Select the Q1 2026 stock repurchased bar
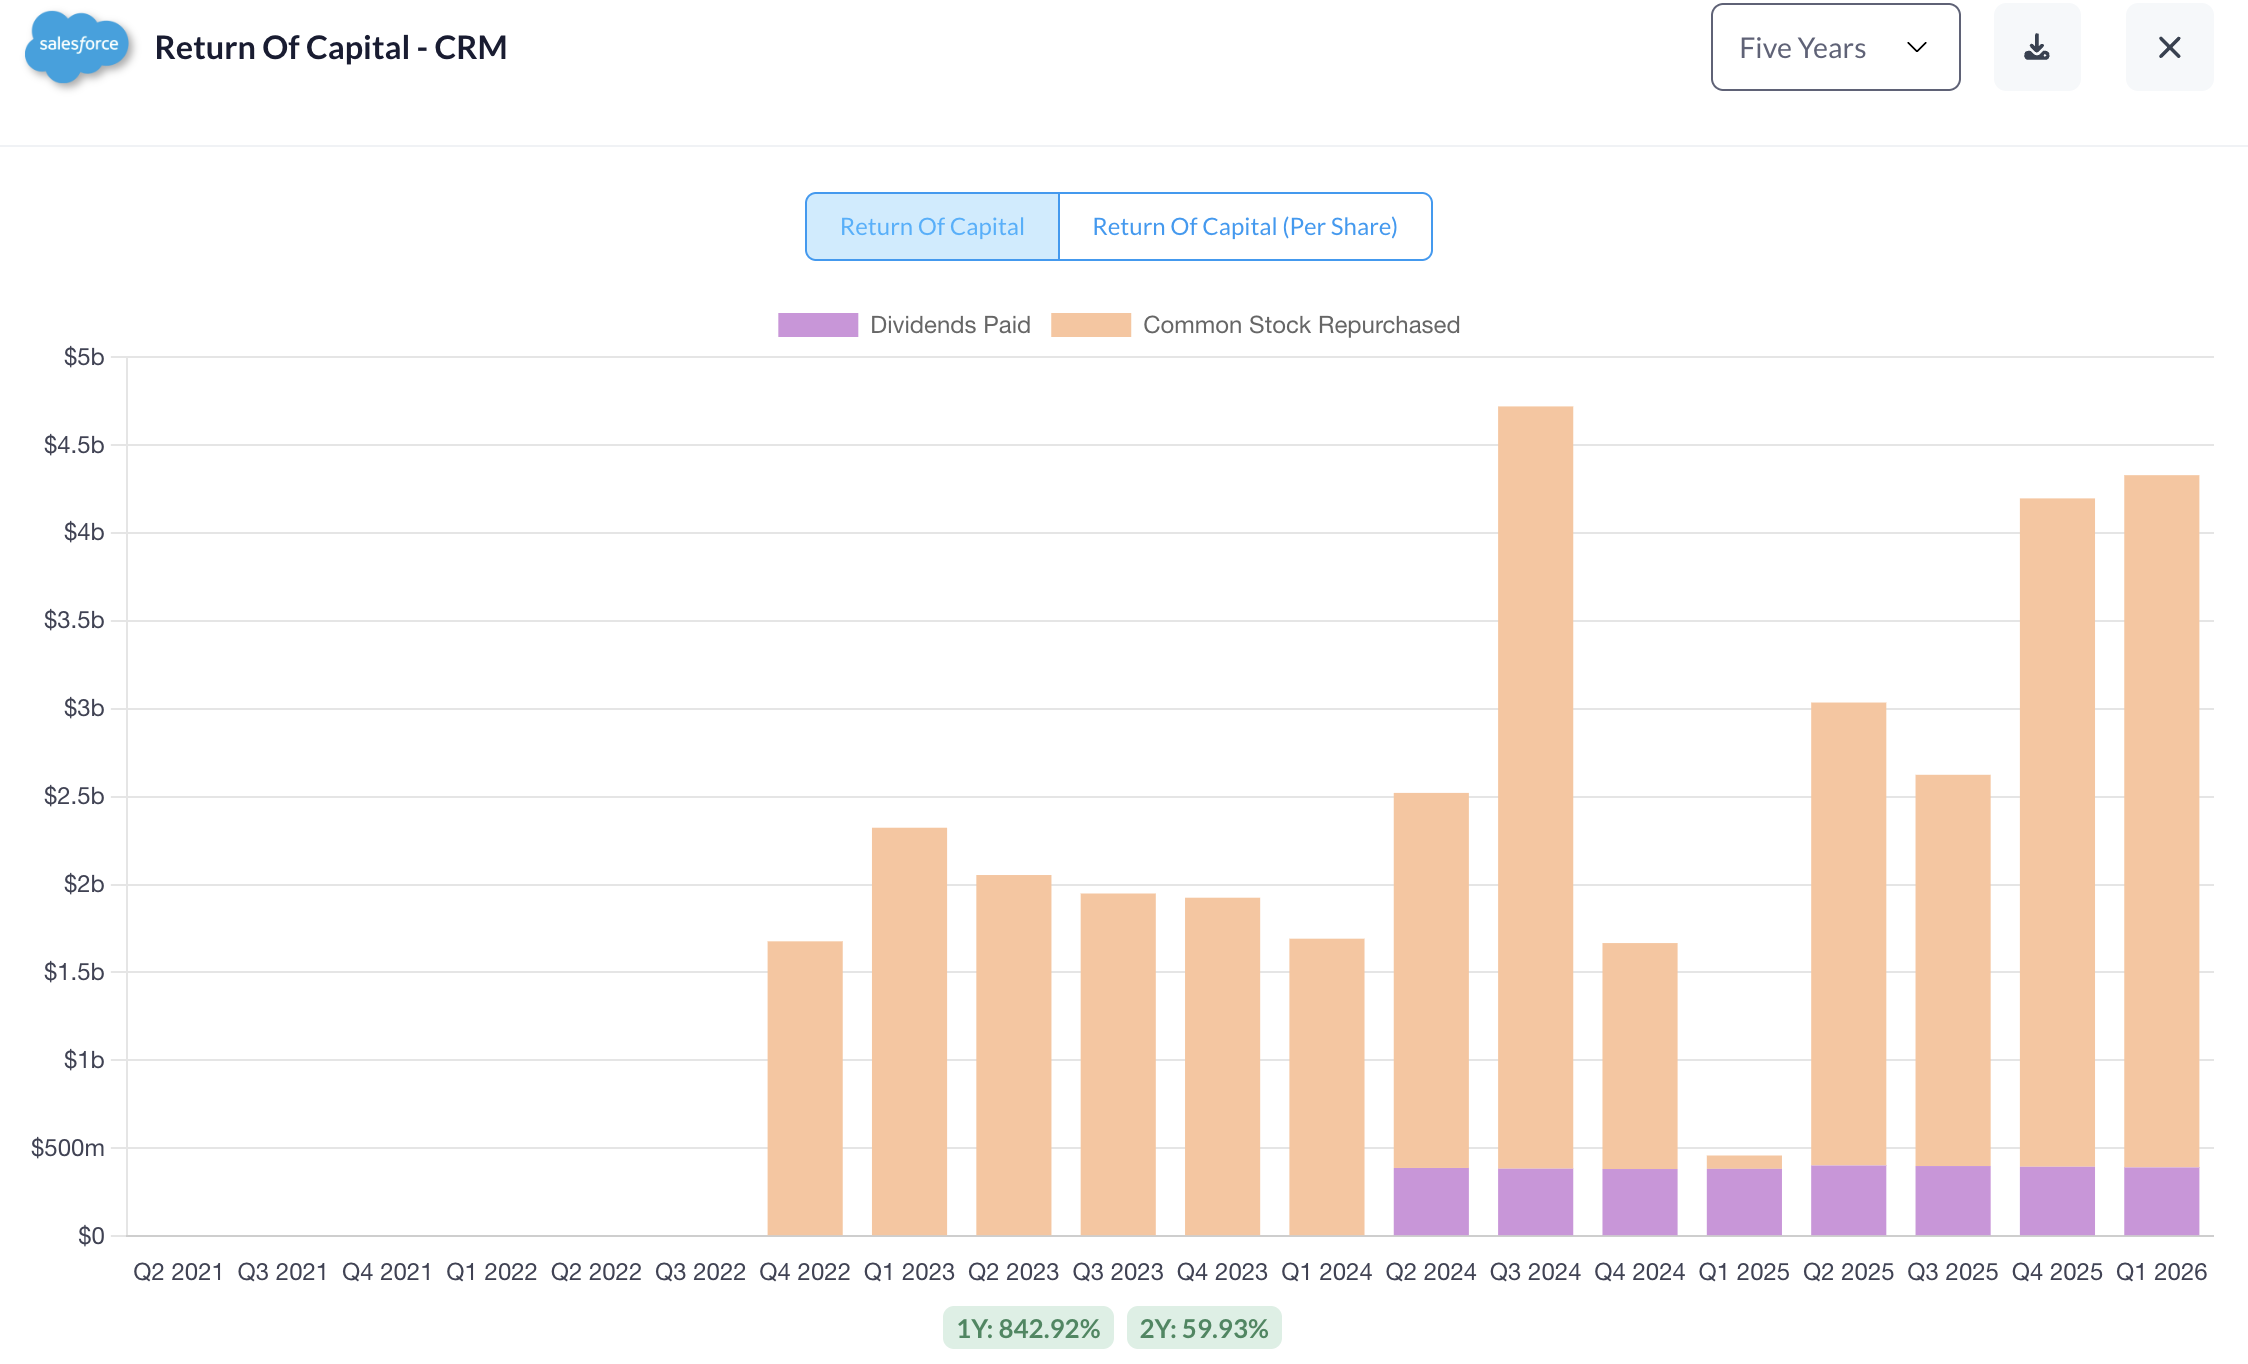 (x=2161, y=820)
